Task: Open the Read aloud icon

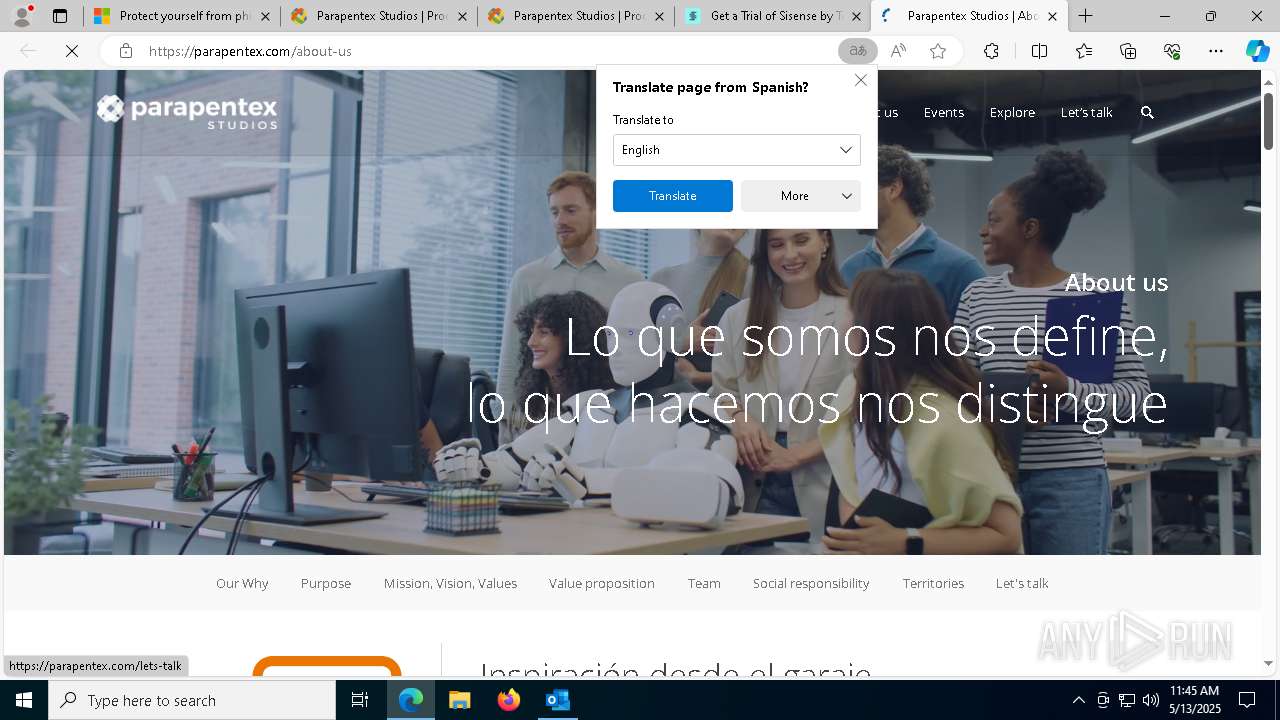Action: [898, 51]
